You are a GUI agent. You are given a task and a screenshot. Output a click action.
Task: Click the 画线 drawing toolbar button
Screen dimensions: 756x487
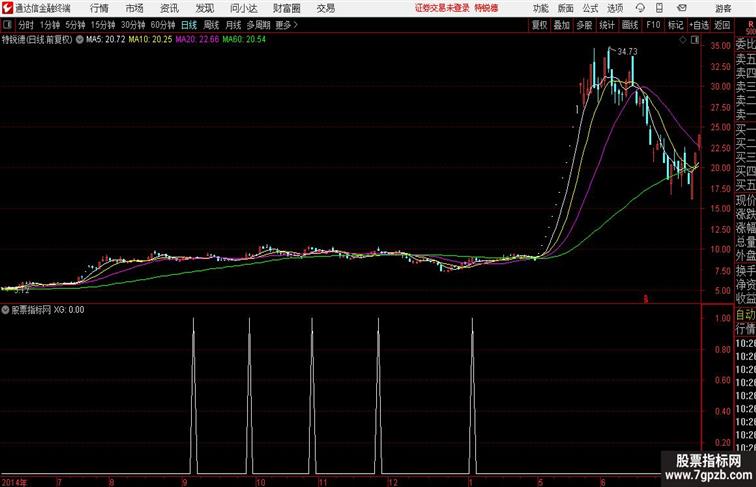point(630,25)
